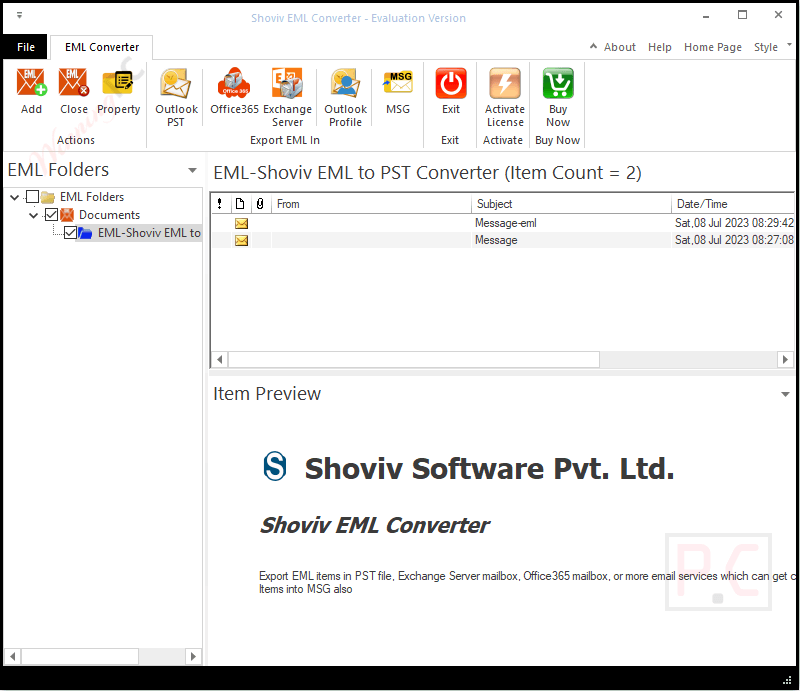The image size is (800, 691).
Task: Open the Home Page link
Action: [712, 47]
